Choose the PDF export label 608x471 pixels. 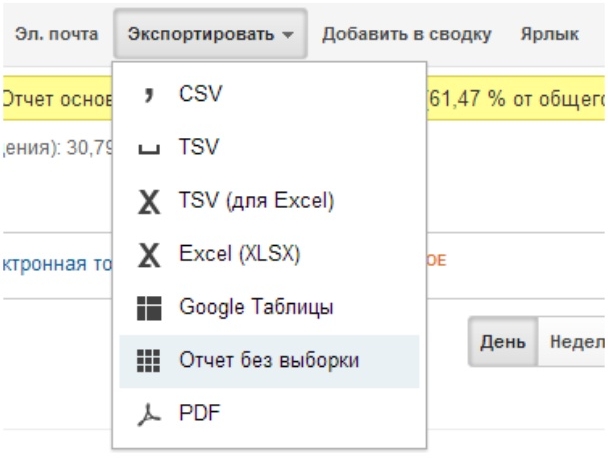coord(194,414)
